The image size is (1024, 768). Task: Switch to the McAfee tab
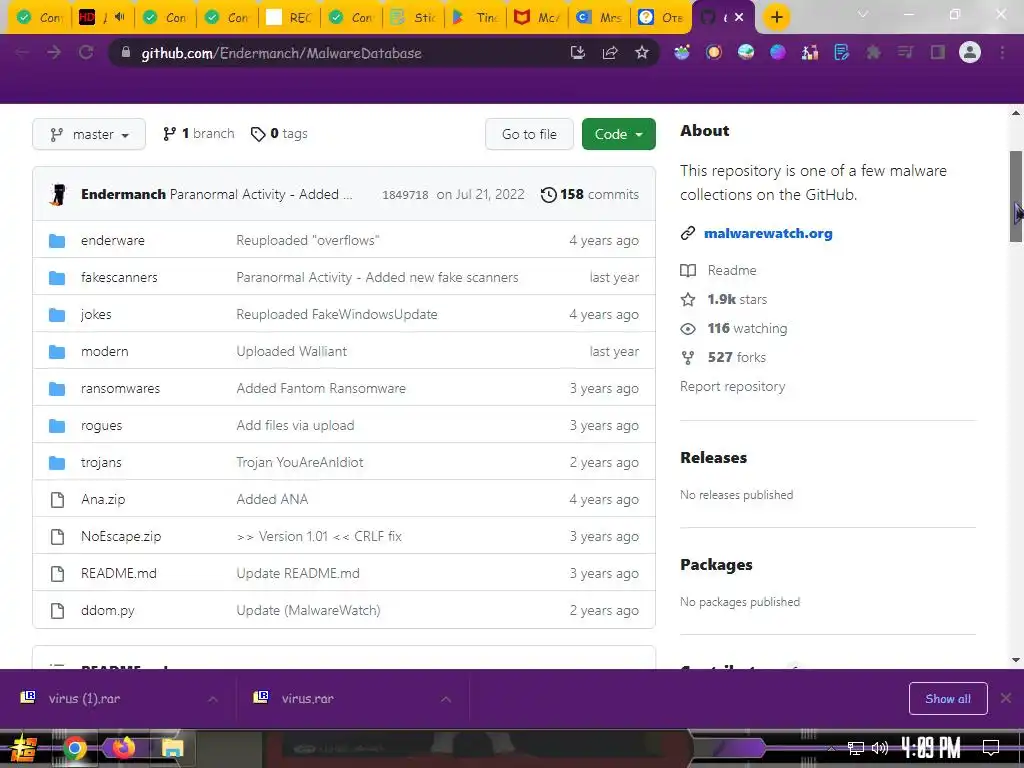(537, 17)
